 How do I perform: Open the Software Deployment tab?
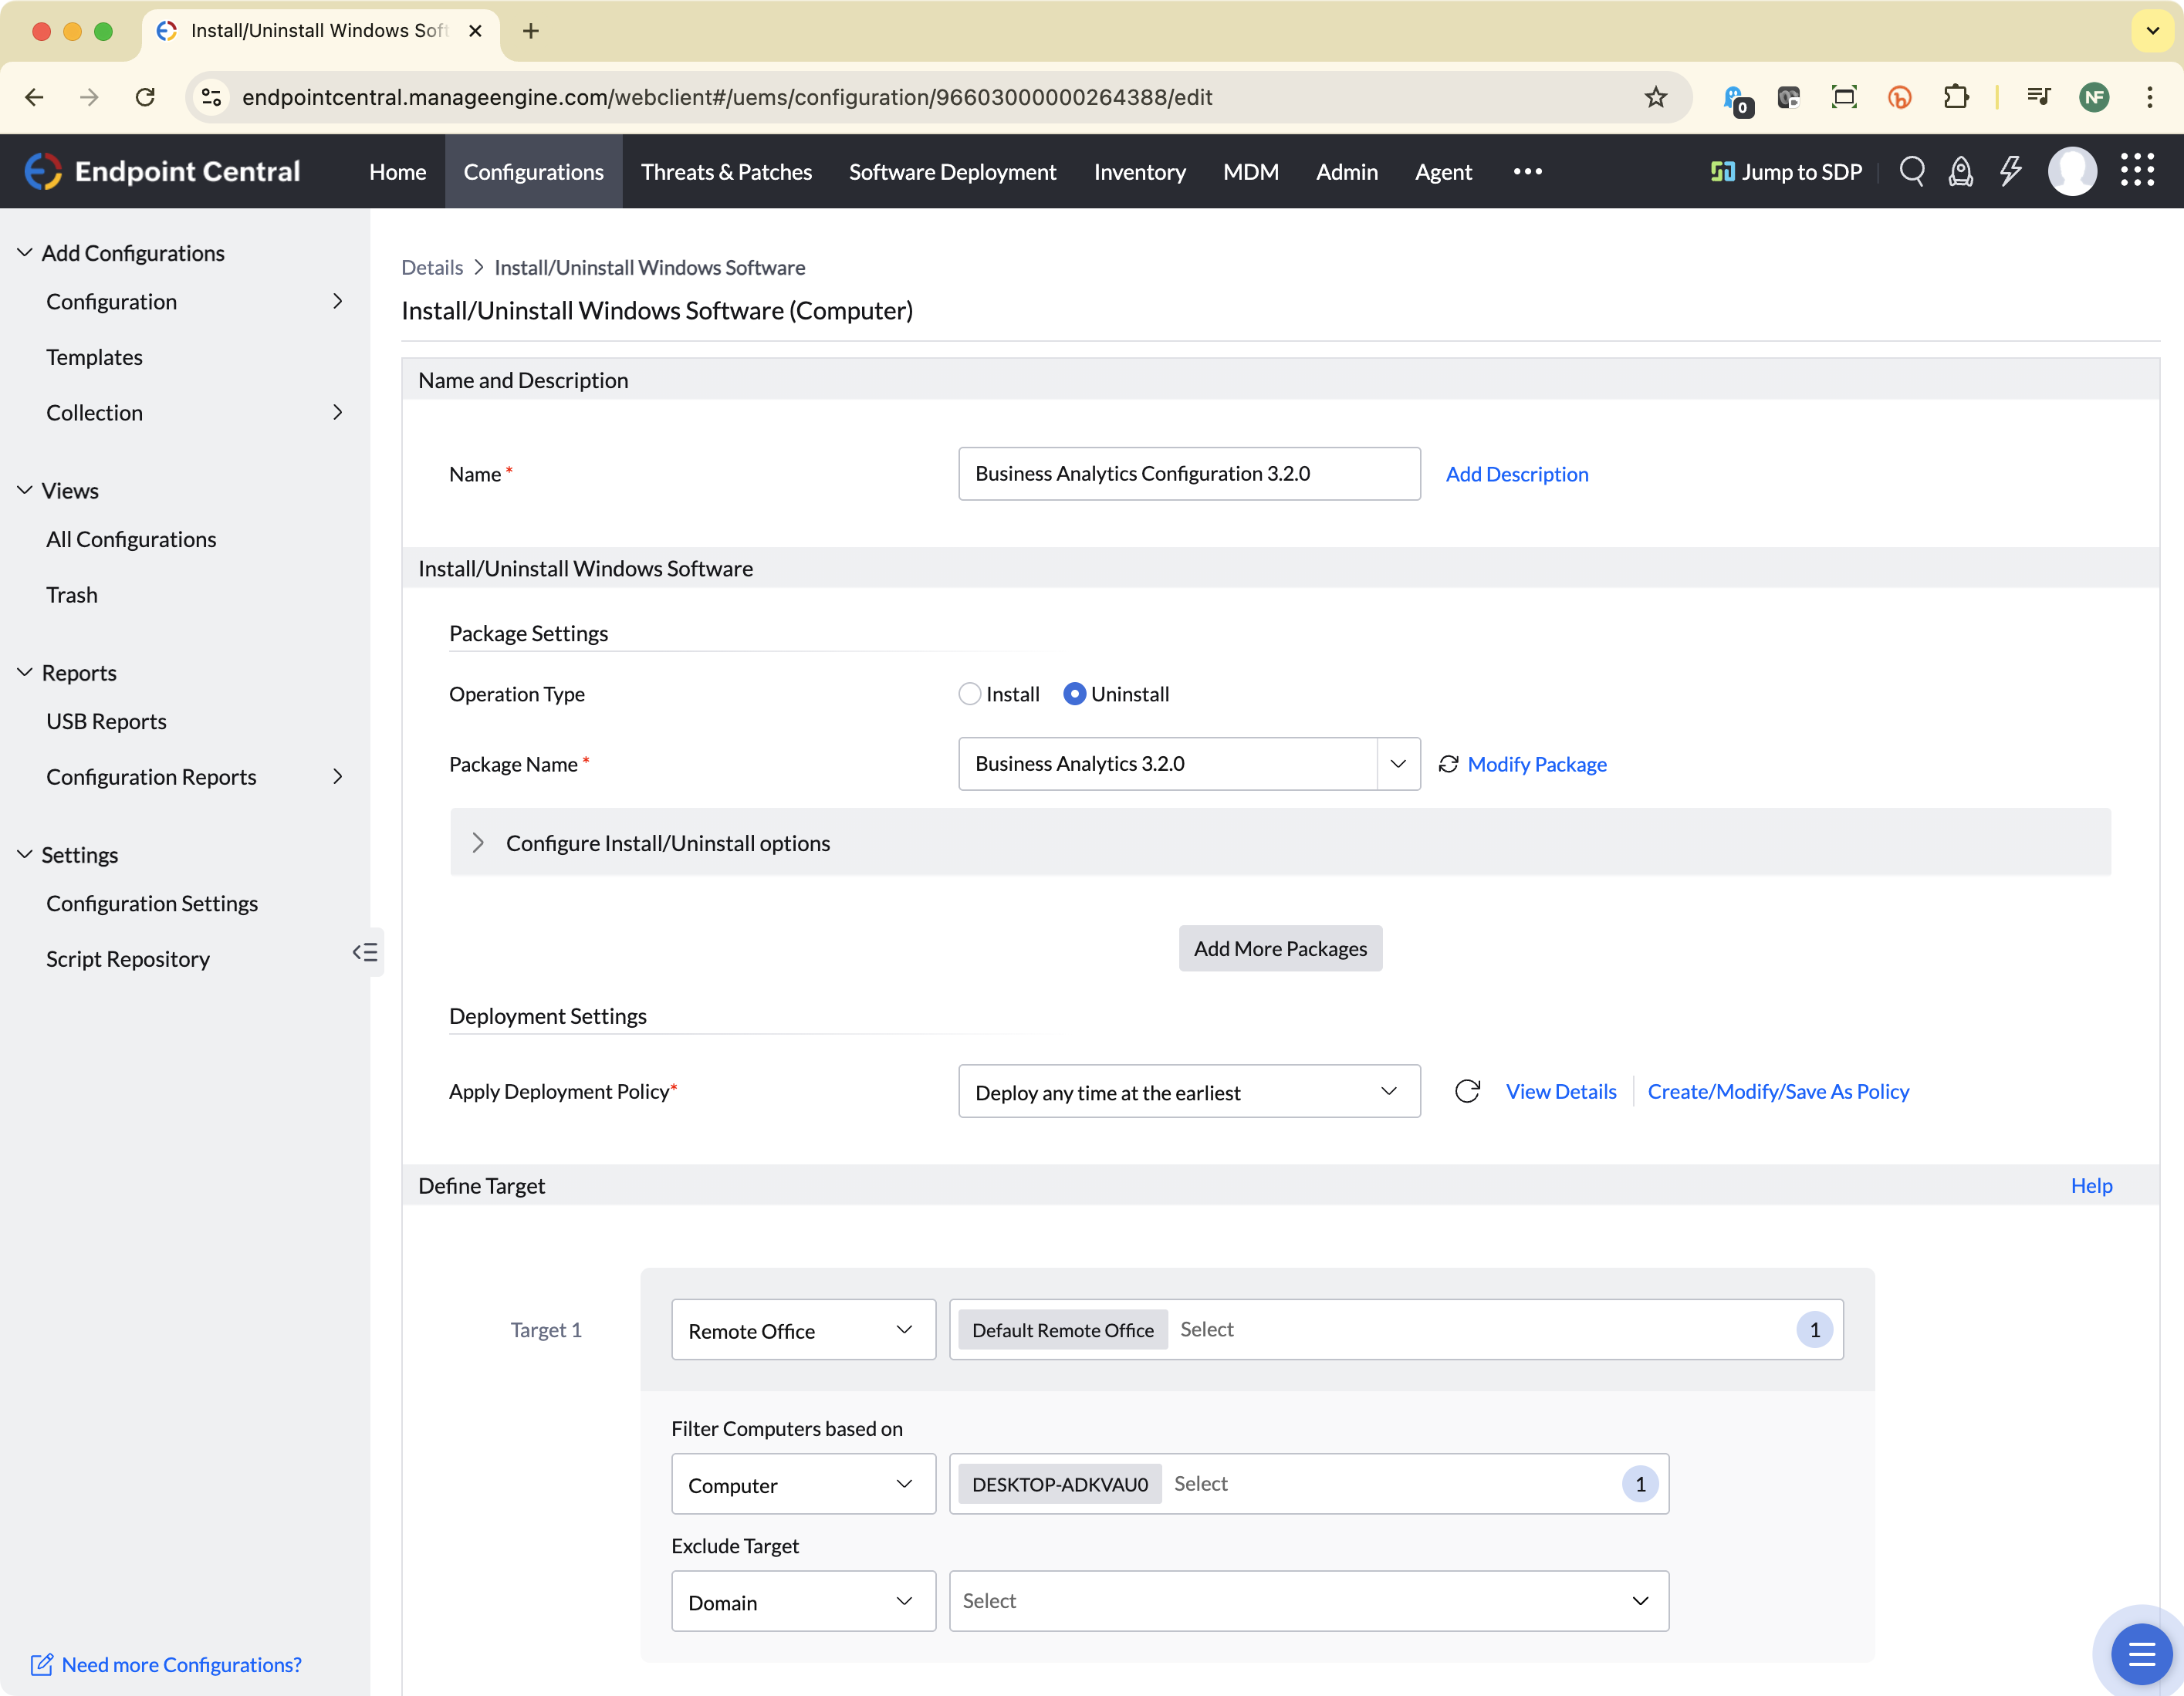[952, 171]
